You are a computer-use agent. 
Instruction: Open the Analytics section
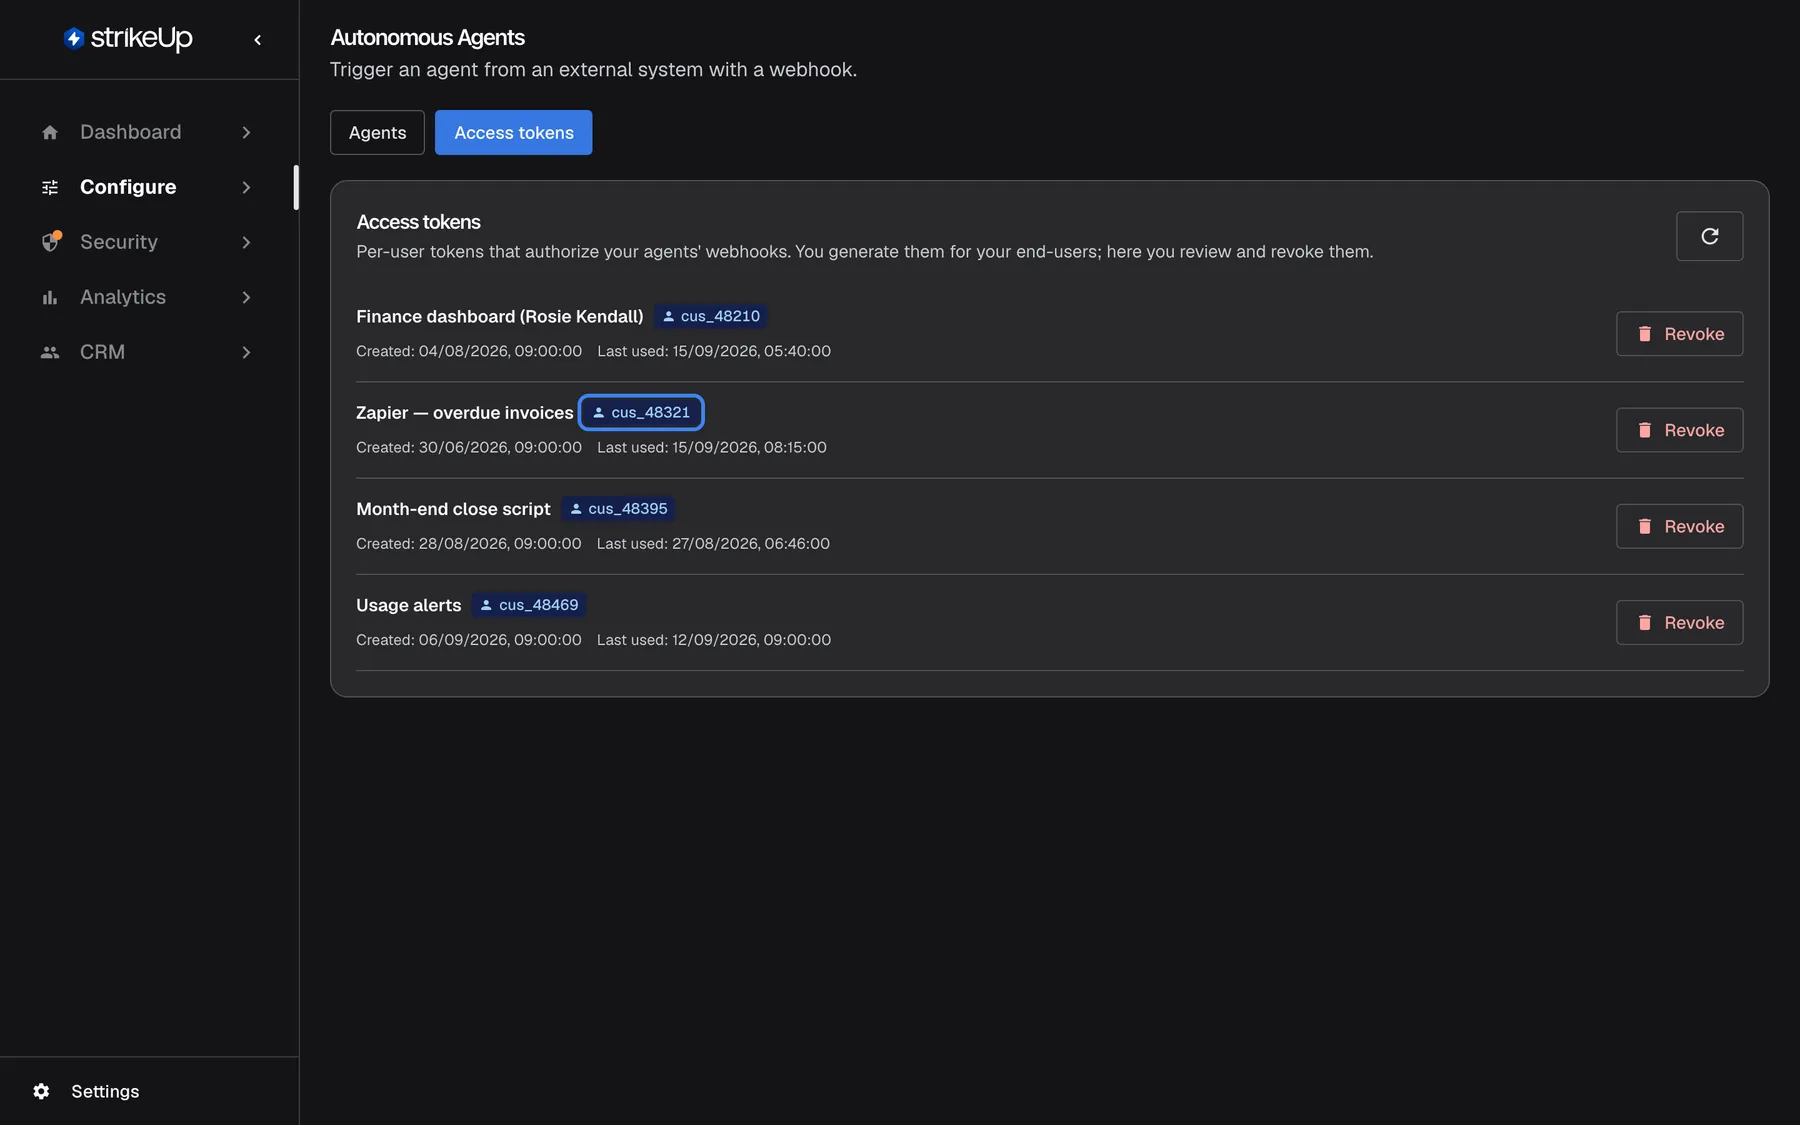pos(148,297)
